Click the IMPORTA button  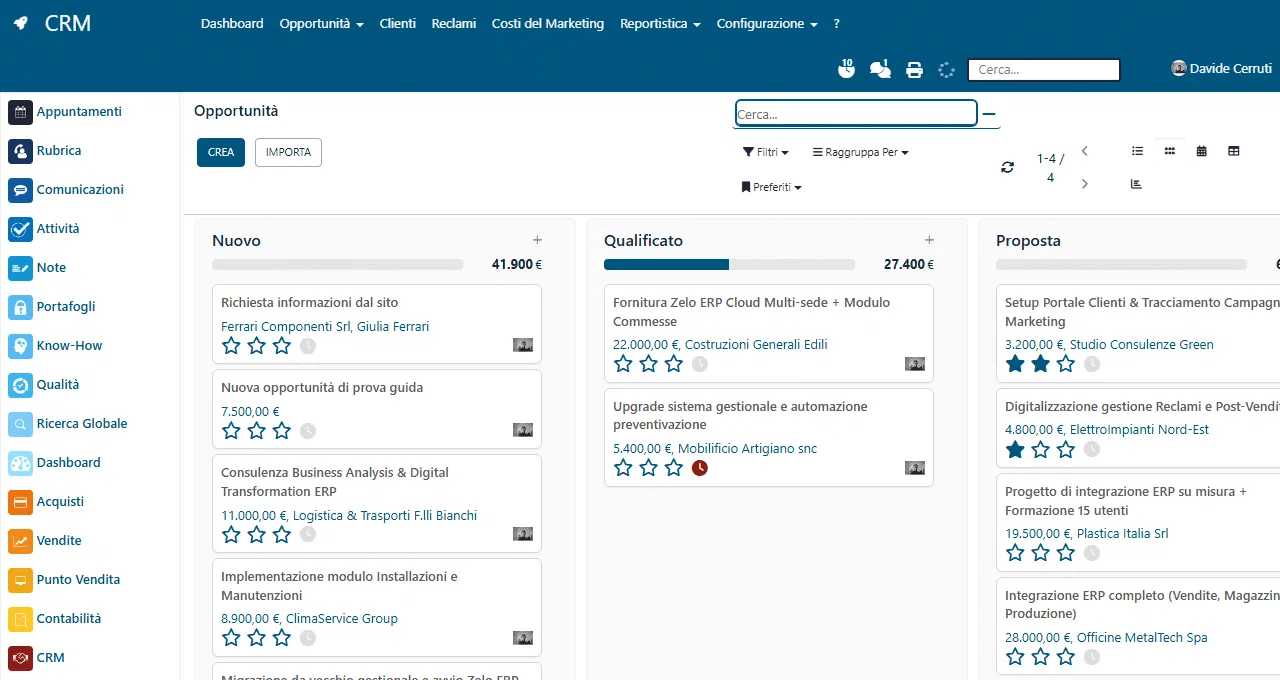(288, 152)
